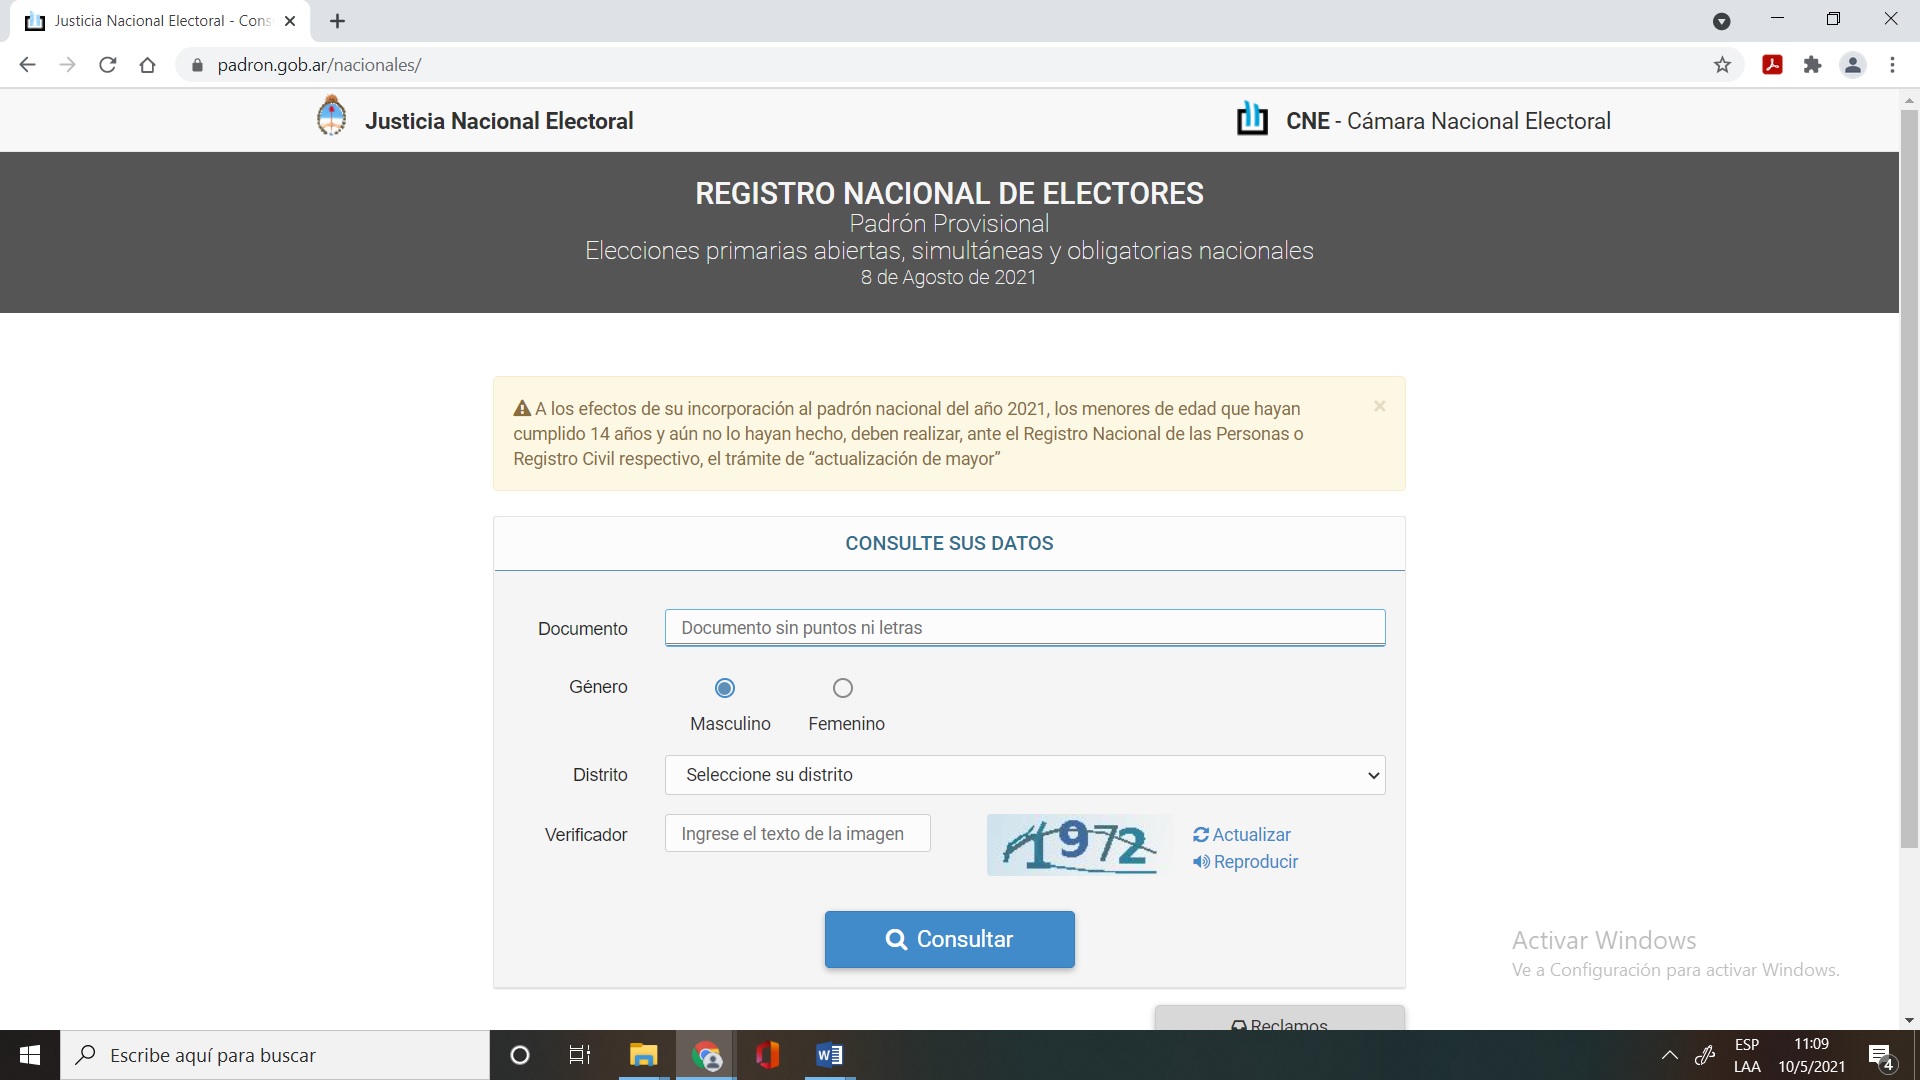Open File Explorer from the taskbar
1920x1080 pixels.
pos(643,1055)
